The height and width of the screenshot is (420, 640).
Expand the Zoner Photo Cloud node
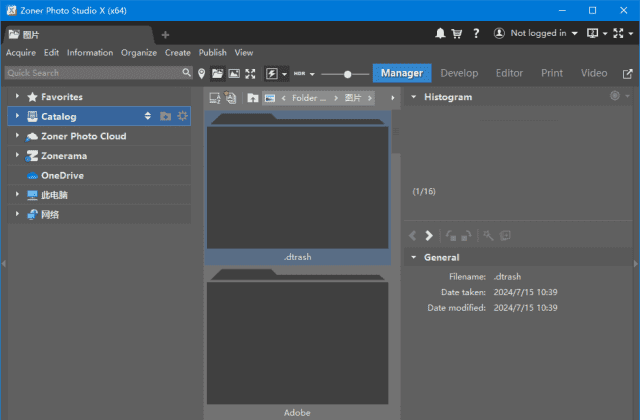[x=17, y=136]
